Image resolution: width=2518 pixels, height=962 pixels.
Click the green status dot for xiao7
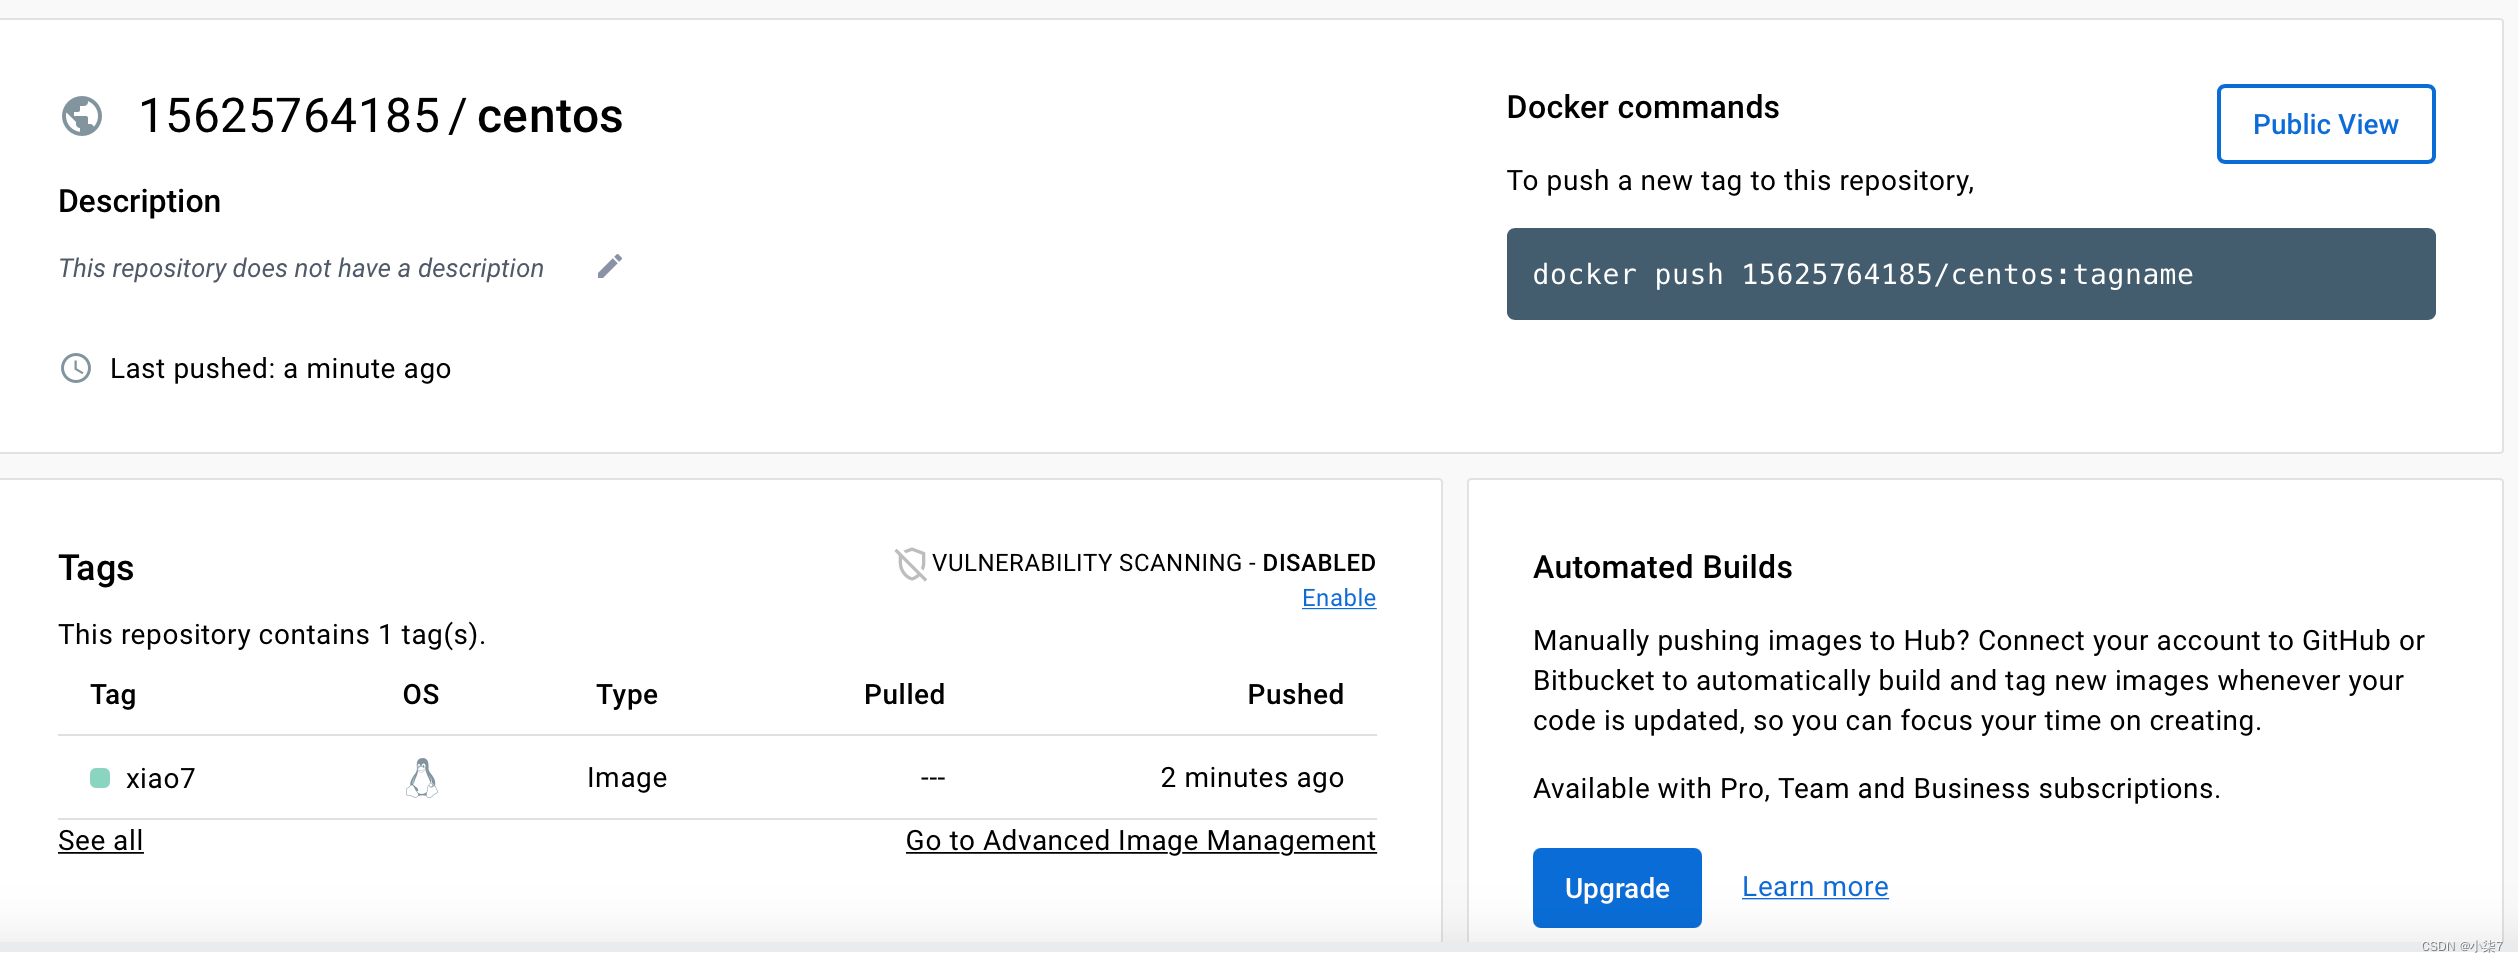[x=100, y=778]
